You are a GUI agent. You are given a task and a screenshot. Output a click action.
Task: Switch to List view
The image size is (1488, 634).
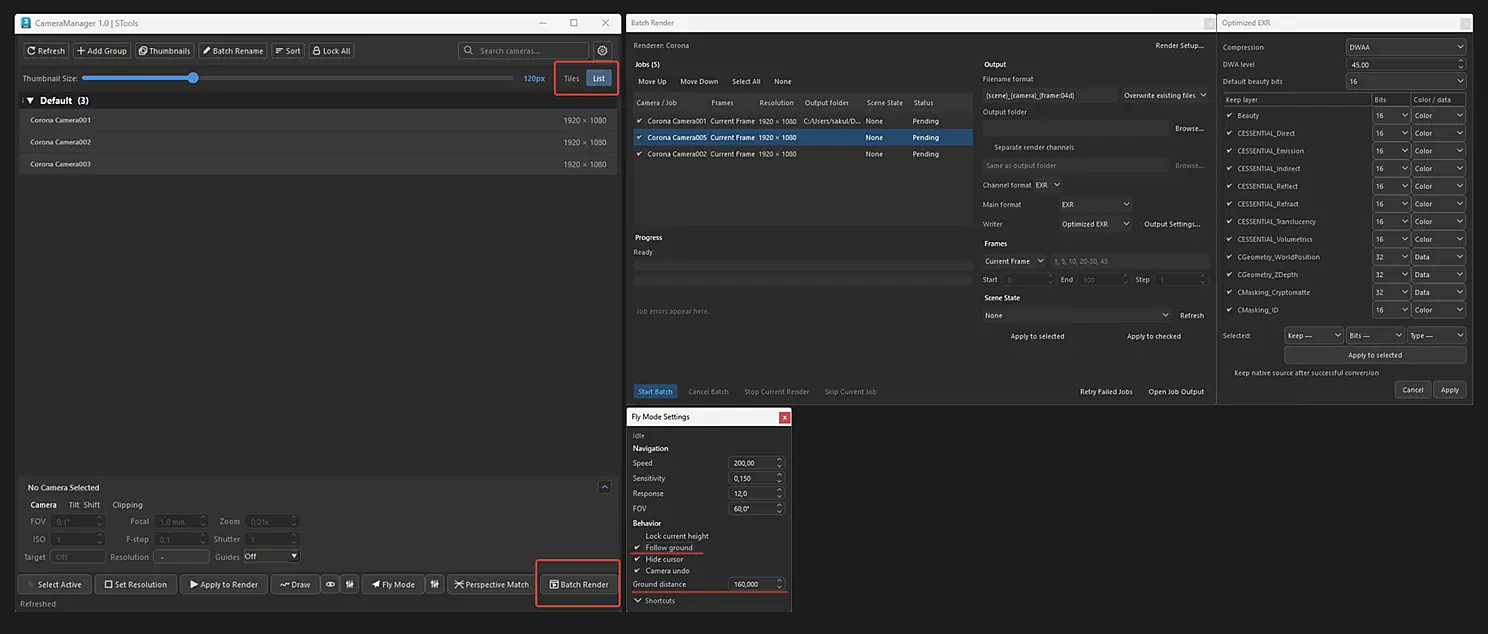pyautogui.click(x=599, y=78)
